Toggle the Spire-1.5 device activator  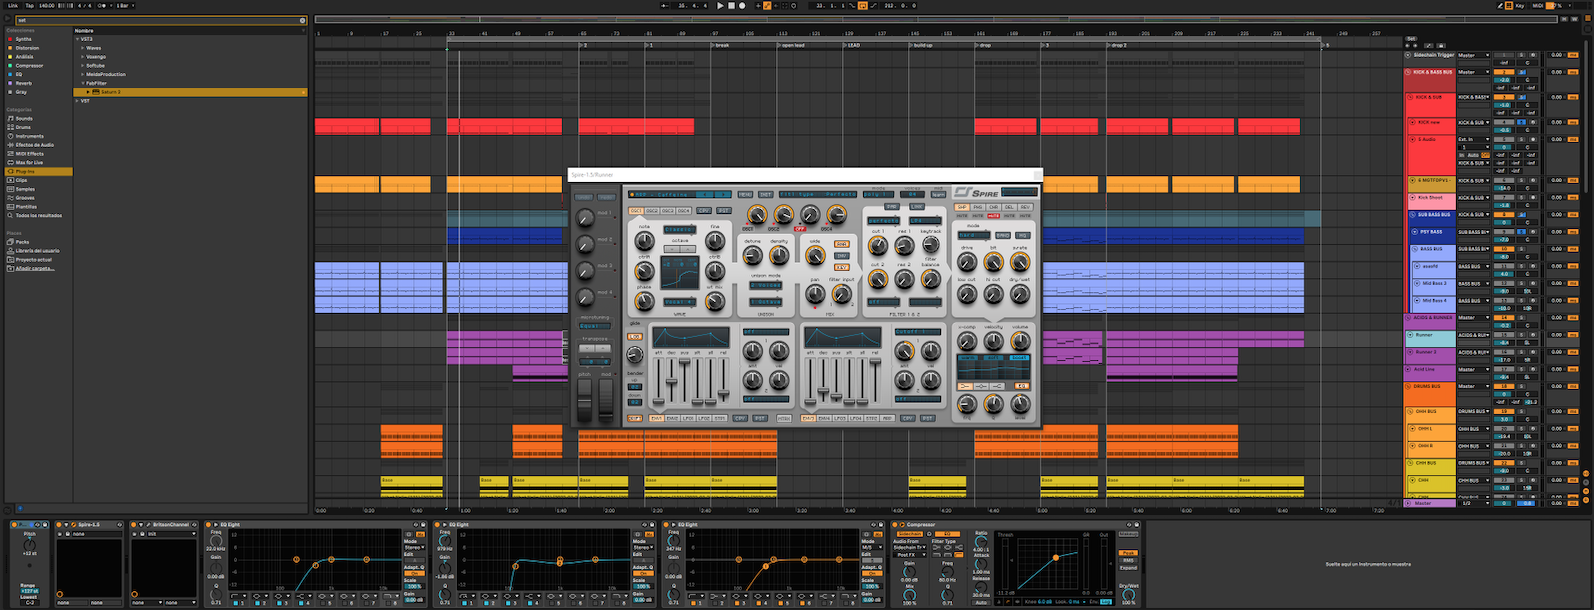click(59, 524)
